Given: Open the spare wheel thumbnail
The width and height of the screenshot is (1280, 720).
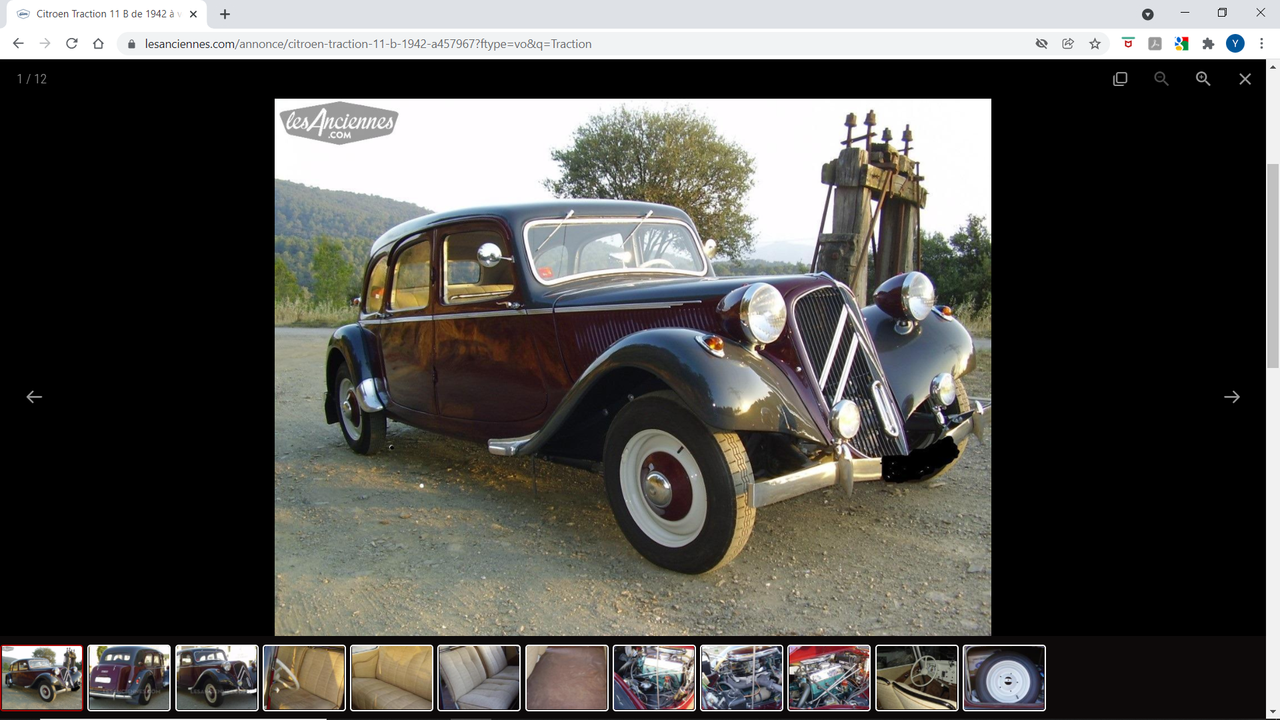Looking at the screenshot, I should click(1004, 678).
